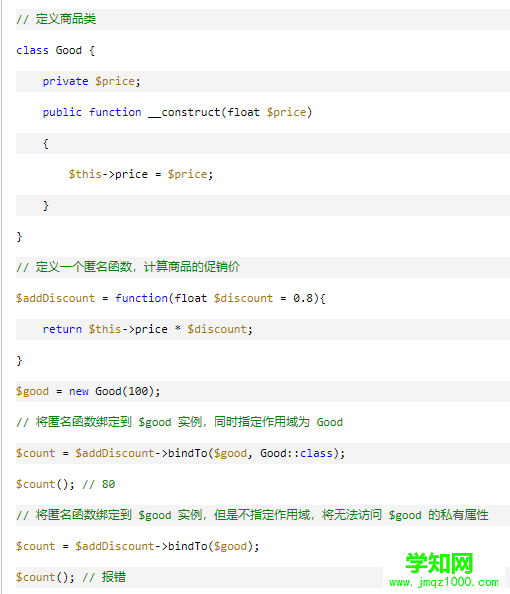510x594 pixels.
Task: Click the comment ending with '的私有属性'
Action: click(x=252, y=515)
